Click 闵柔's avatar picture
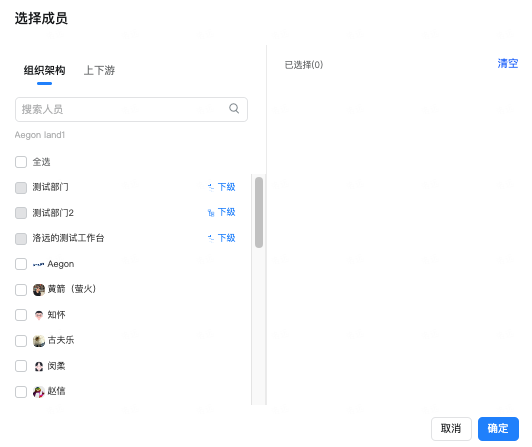 (39, 366)
